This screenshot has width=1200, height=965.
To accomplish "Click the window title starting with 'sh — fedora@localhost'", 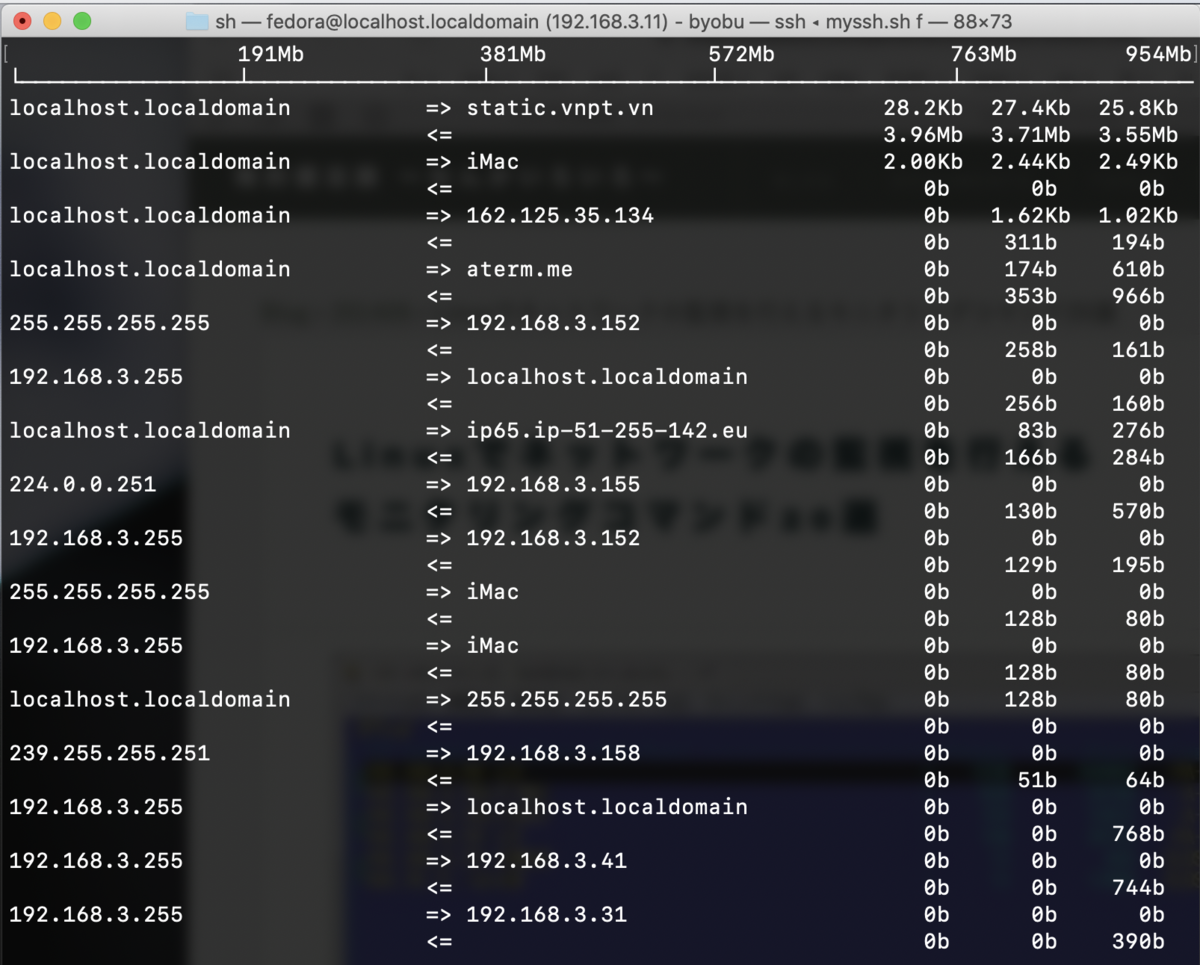I will (x=614, y=21).
